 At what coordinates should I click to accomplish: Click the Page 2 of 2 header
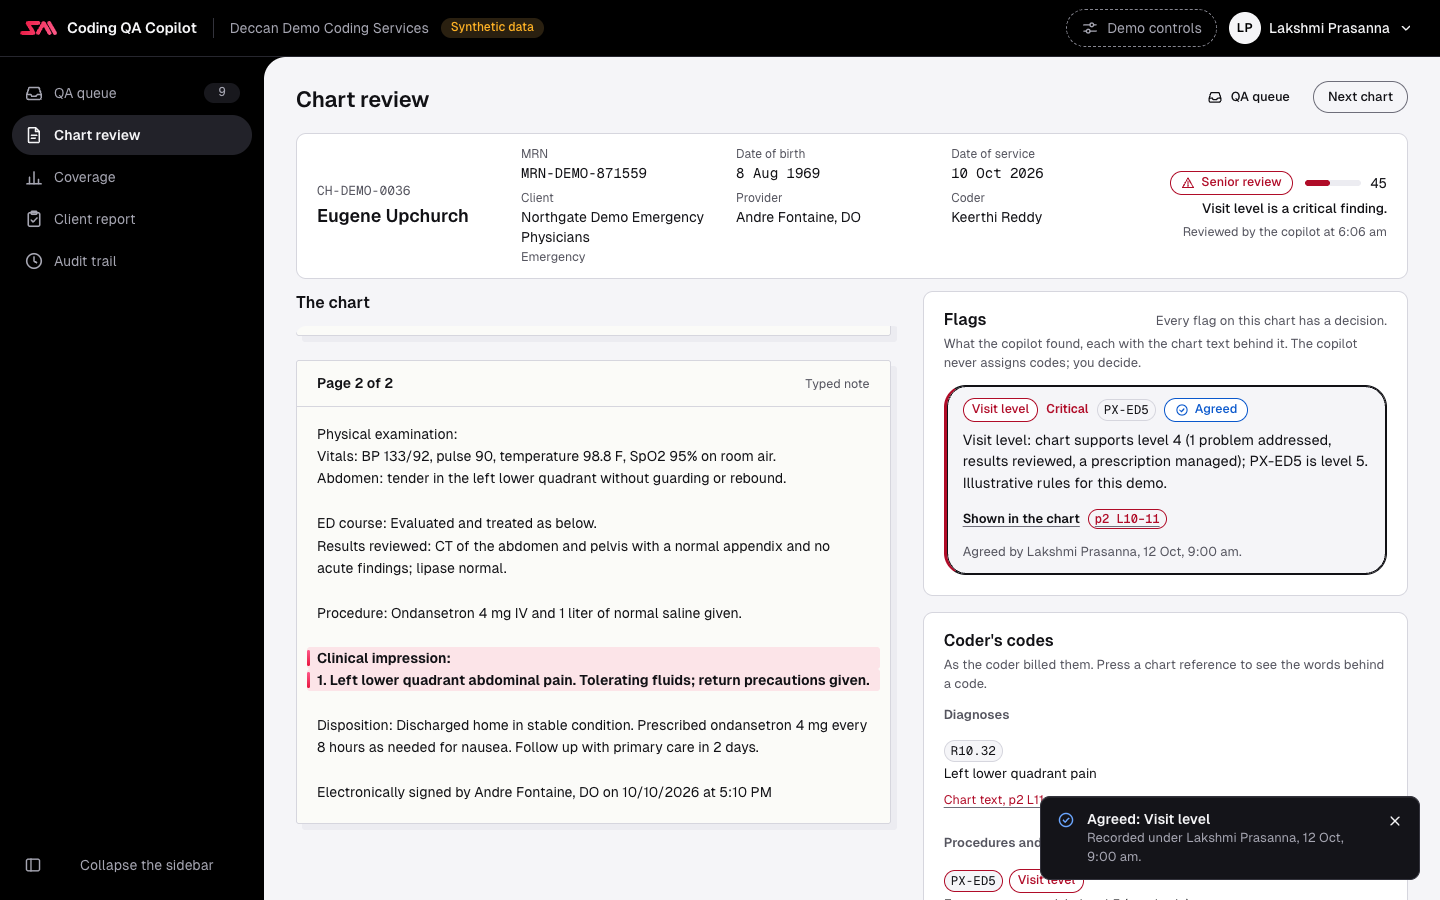(x=355, y=383)
